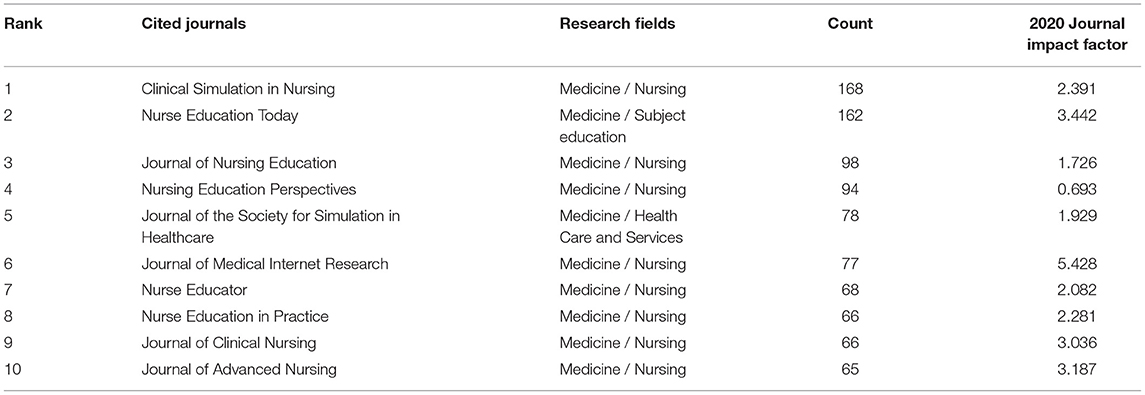Click Nurse Education in Practice entry

235,316
